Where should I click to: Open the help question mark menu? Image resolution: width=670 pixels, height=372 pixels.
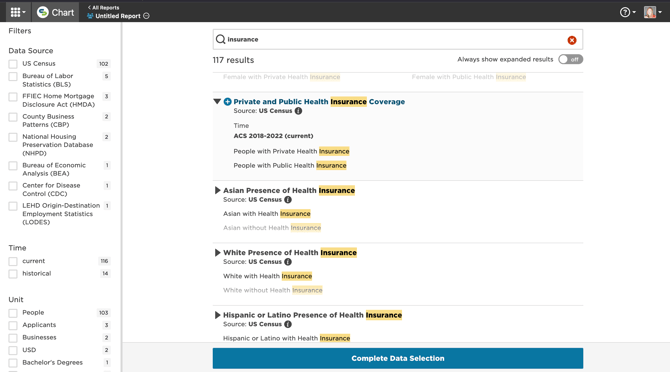(627, 12)
